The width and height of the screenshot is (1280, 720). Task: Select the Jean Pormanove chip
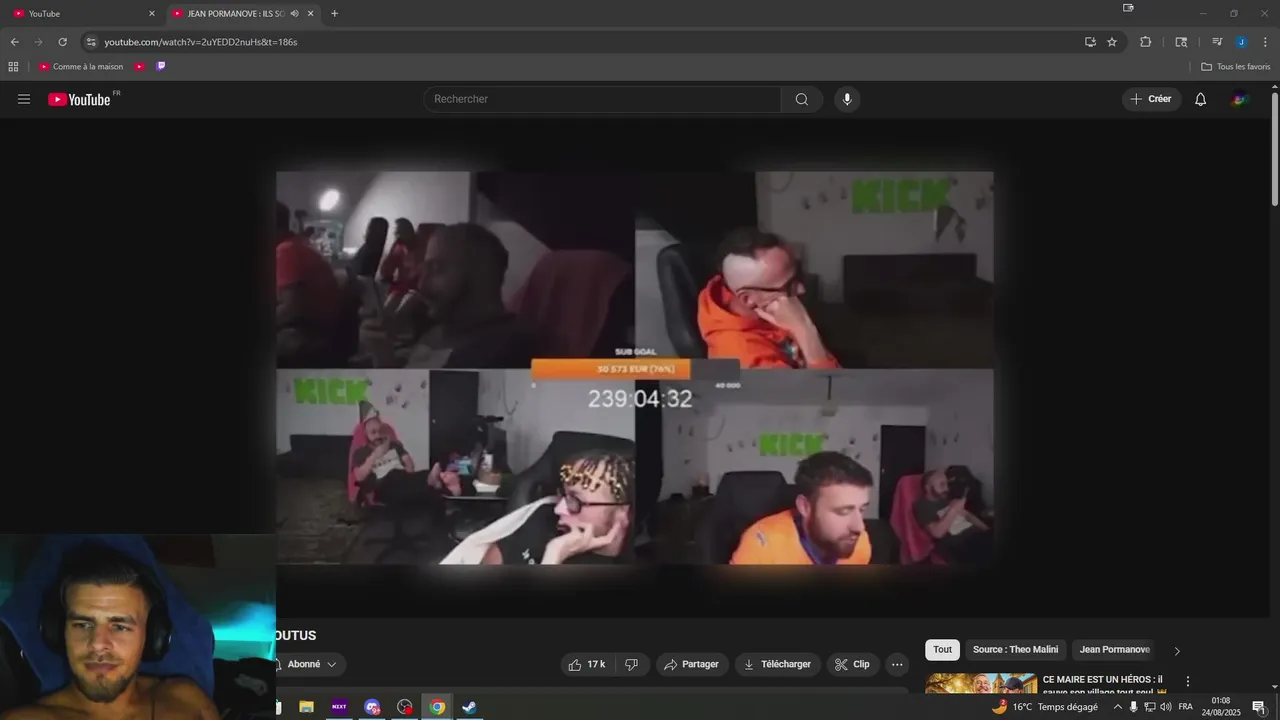[1114, 650]
